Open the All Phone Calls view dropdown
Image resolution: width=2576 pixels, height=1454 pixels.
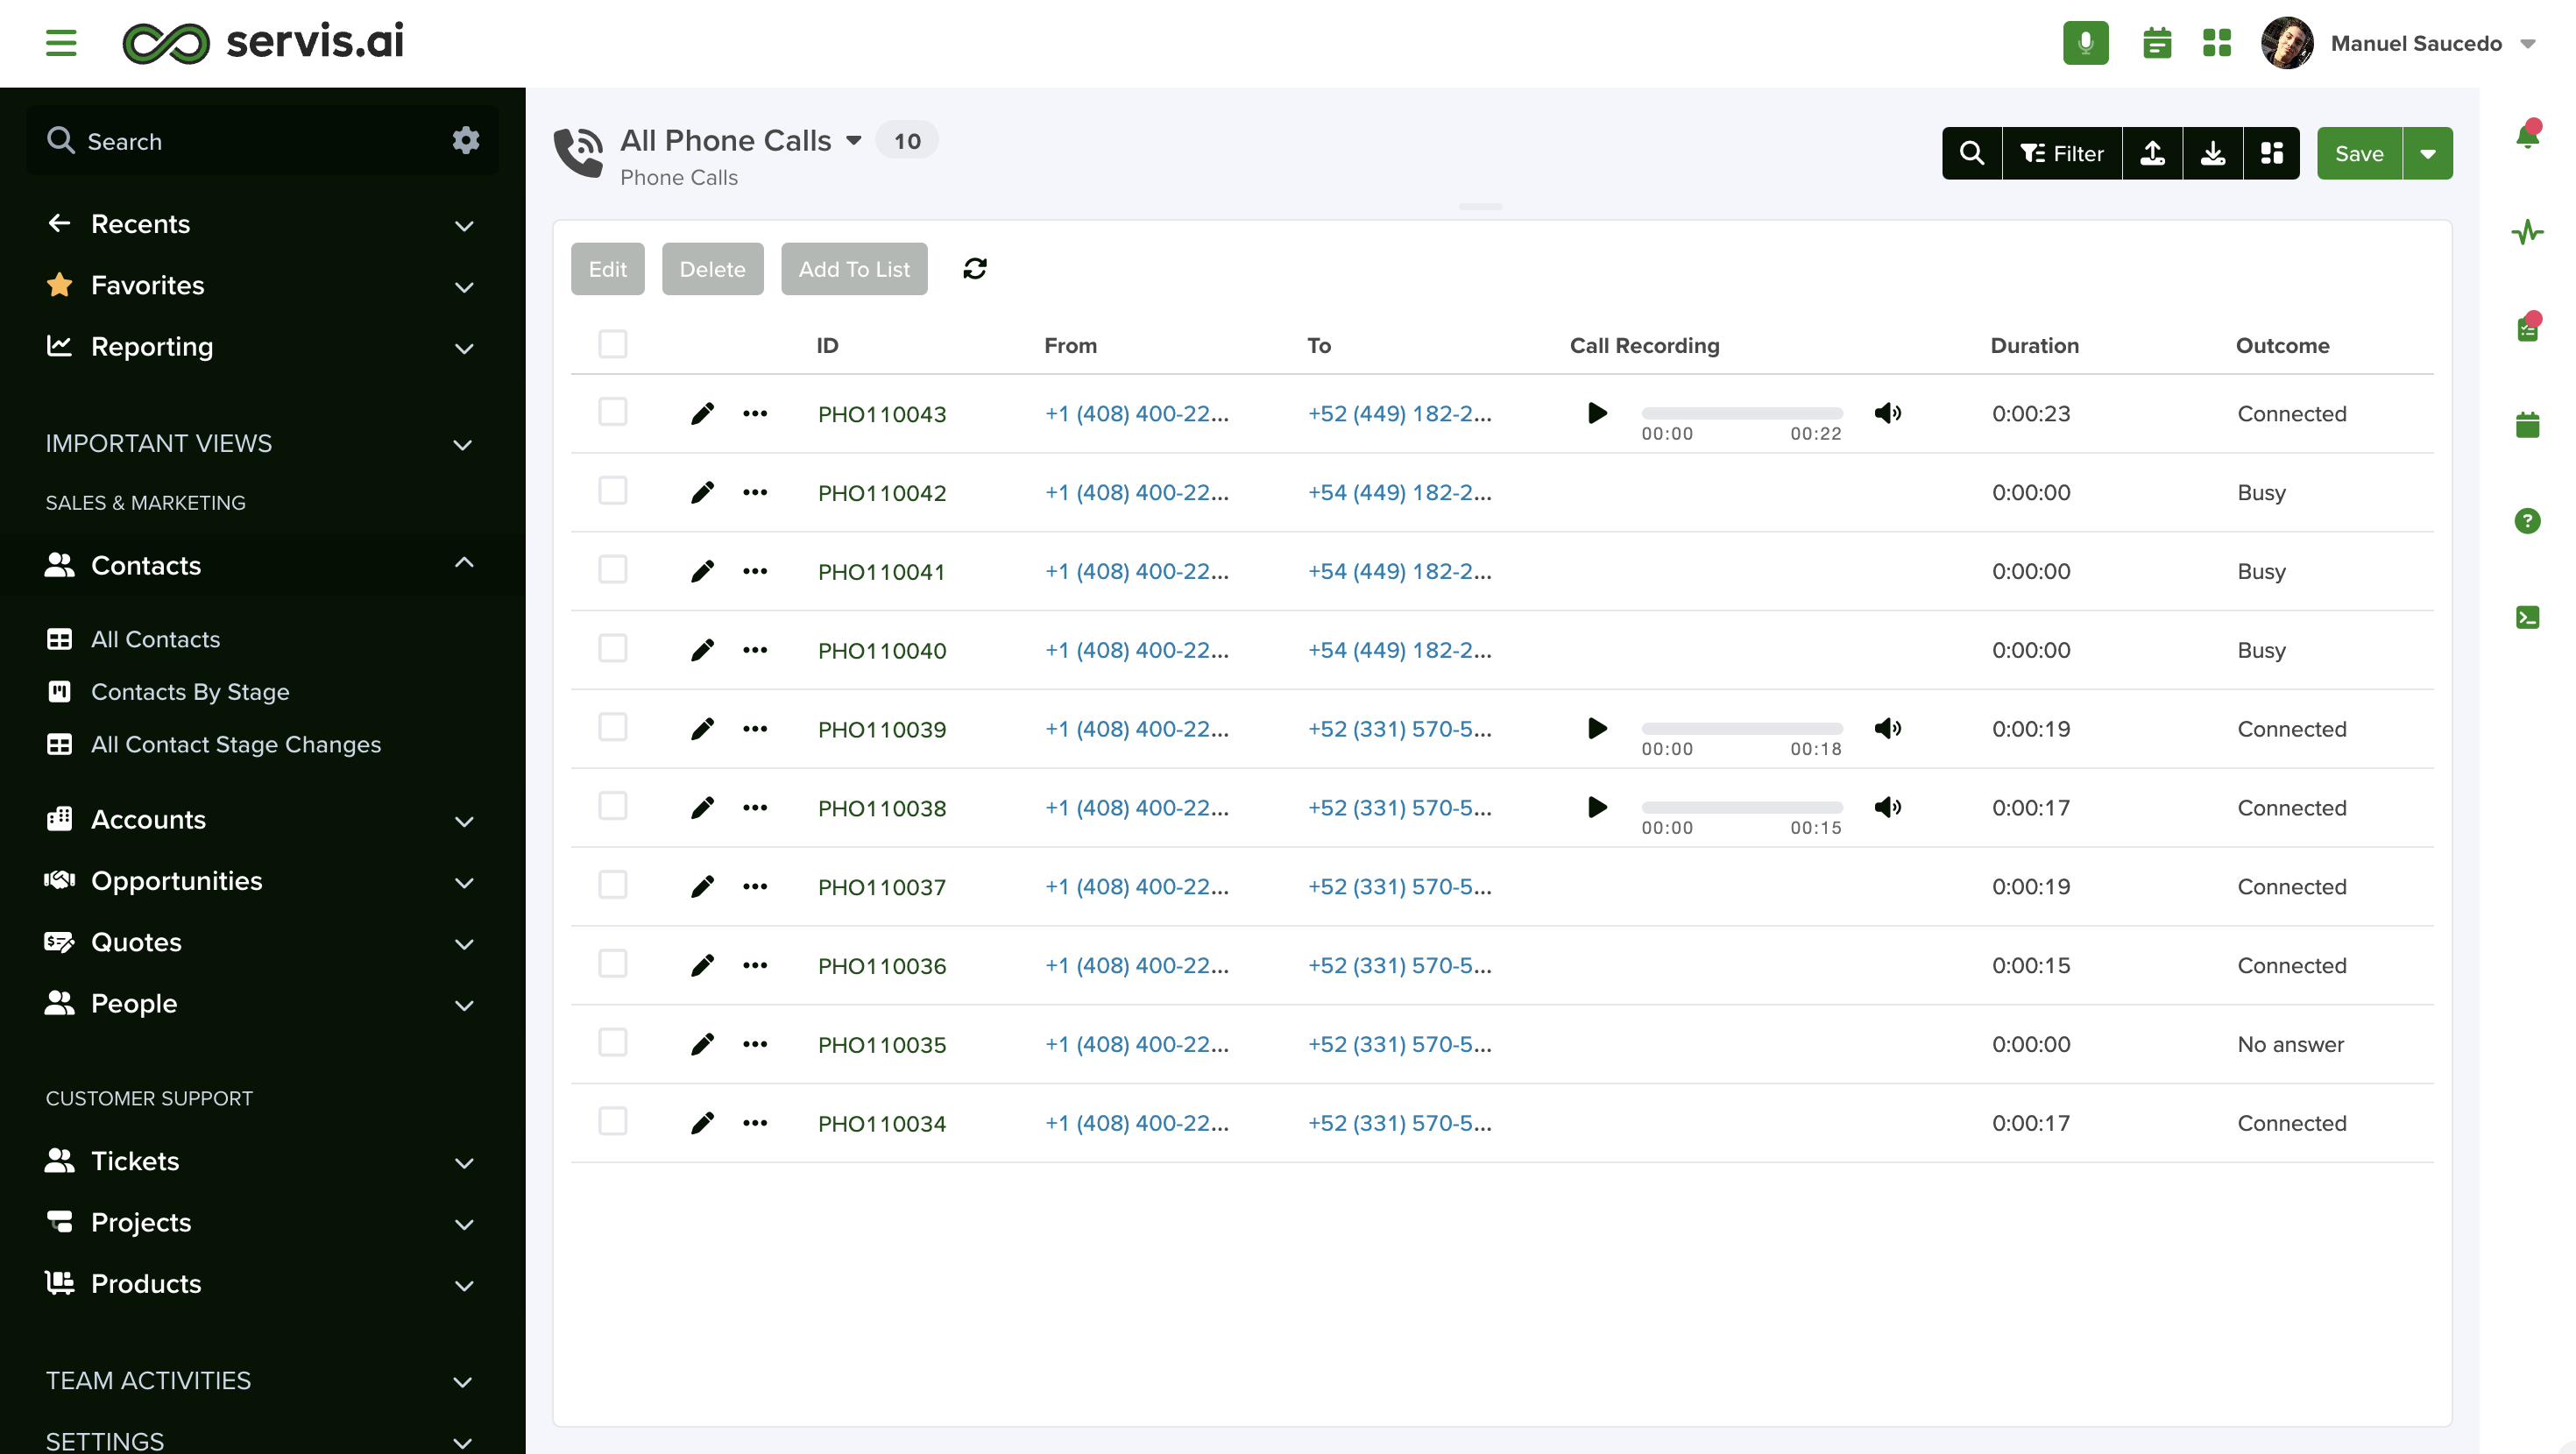click(x=853, y=141)
